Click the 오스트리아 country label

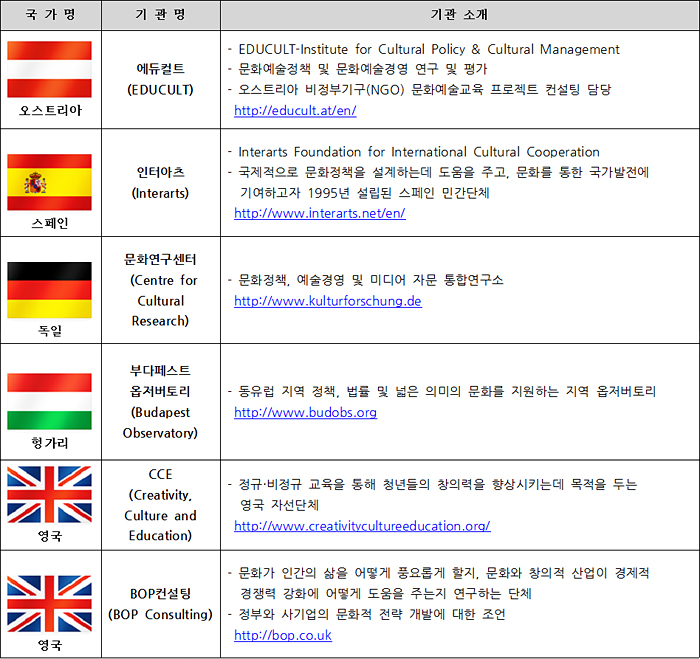pos(50,110)
